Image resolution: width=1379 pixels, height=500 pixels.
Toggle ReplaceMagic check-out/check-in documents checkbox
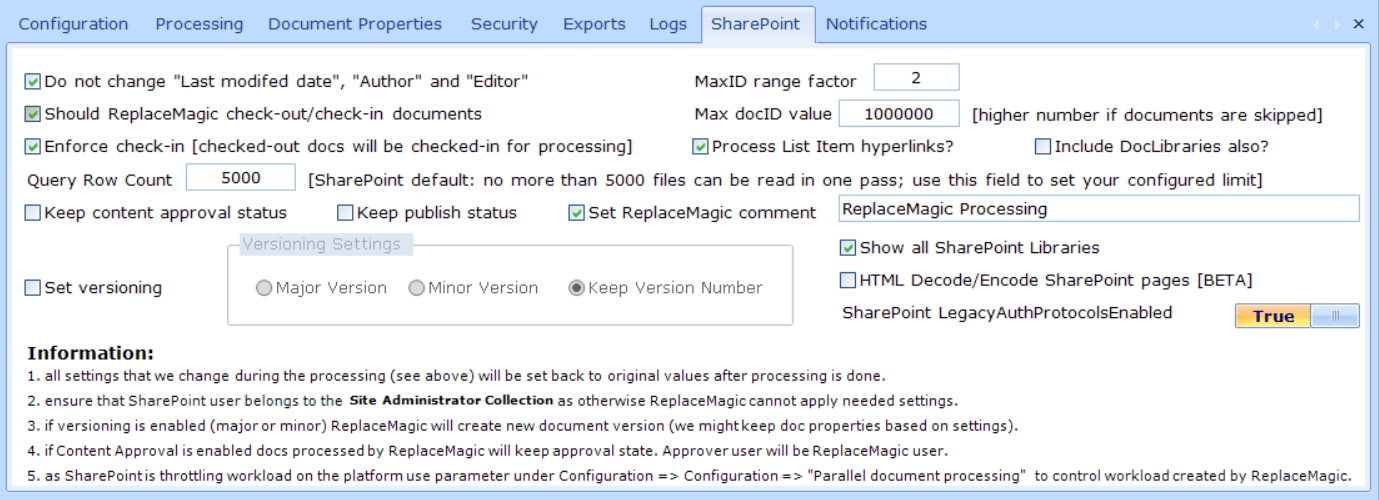point(33,114)
